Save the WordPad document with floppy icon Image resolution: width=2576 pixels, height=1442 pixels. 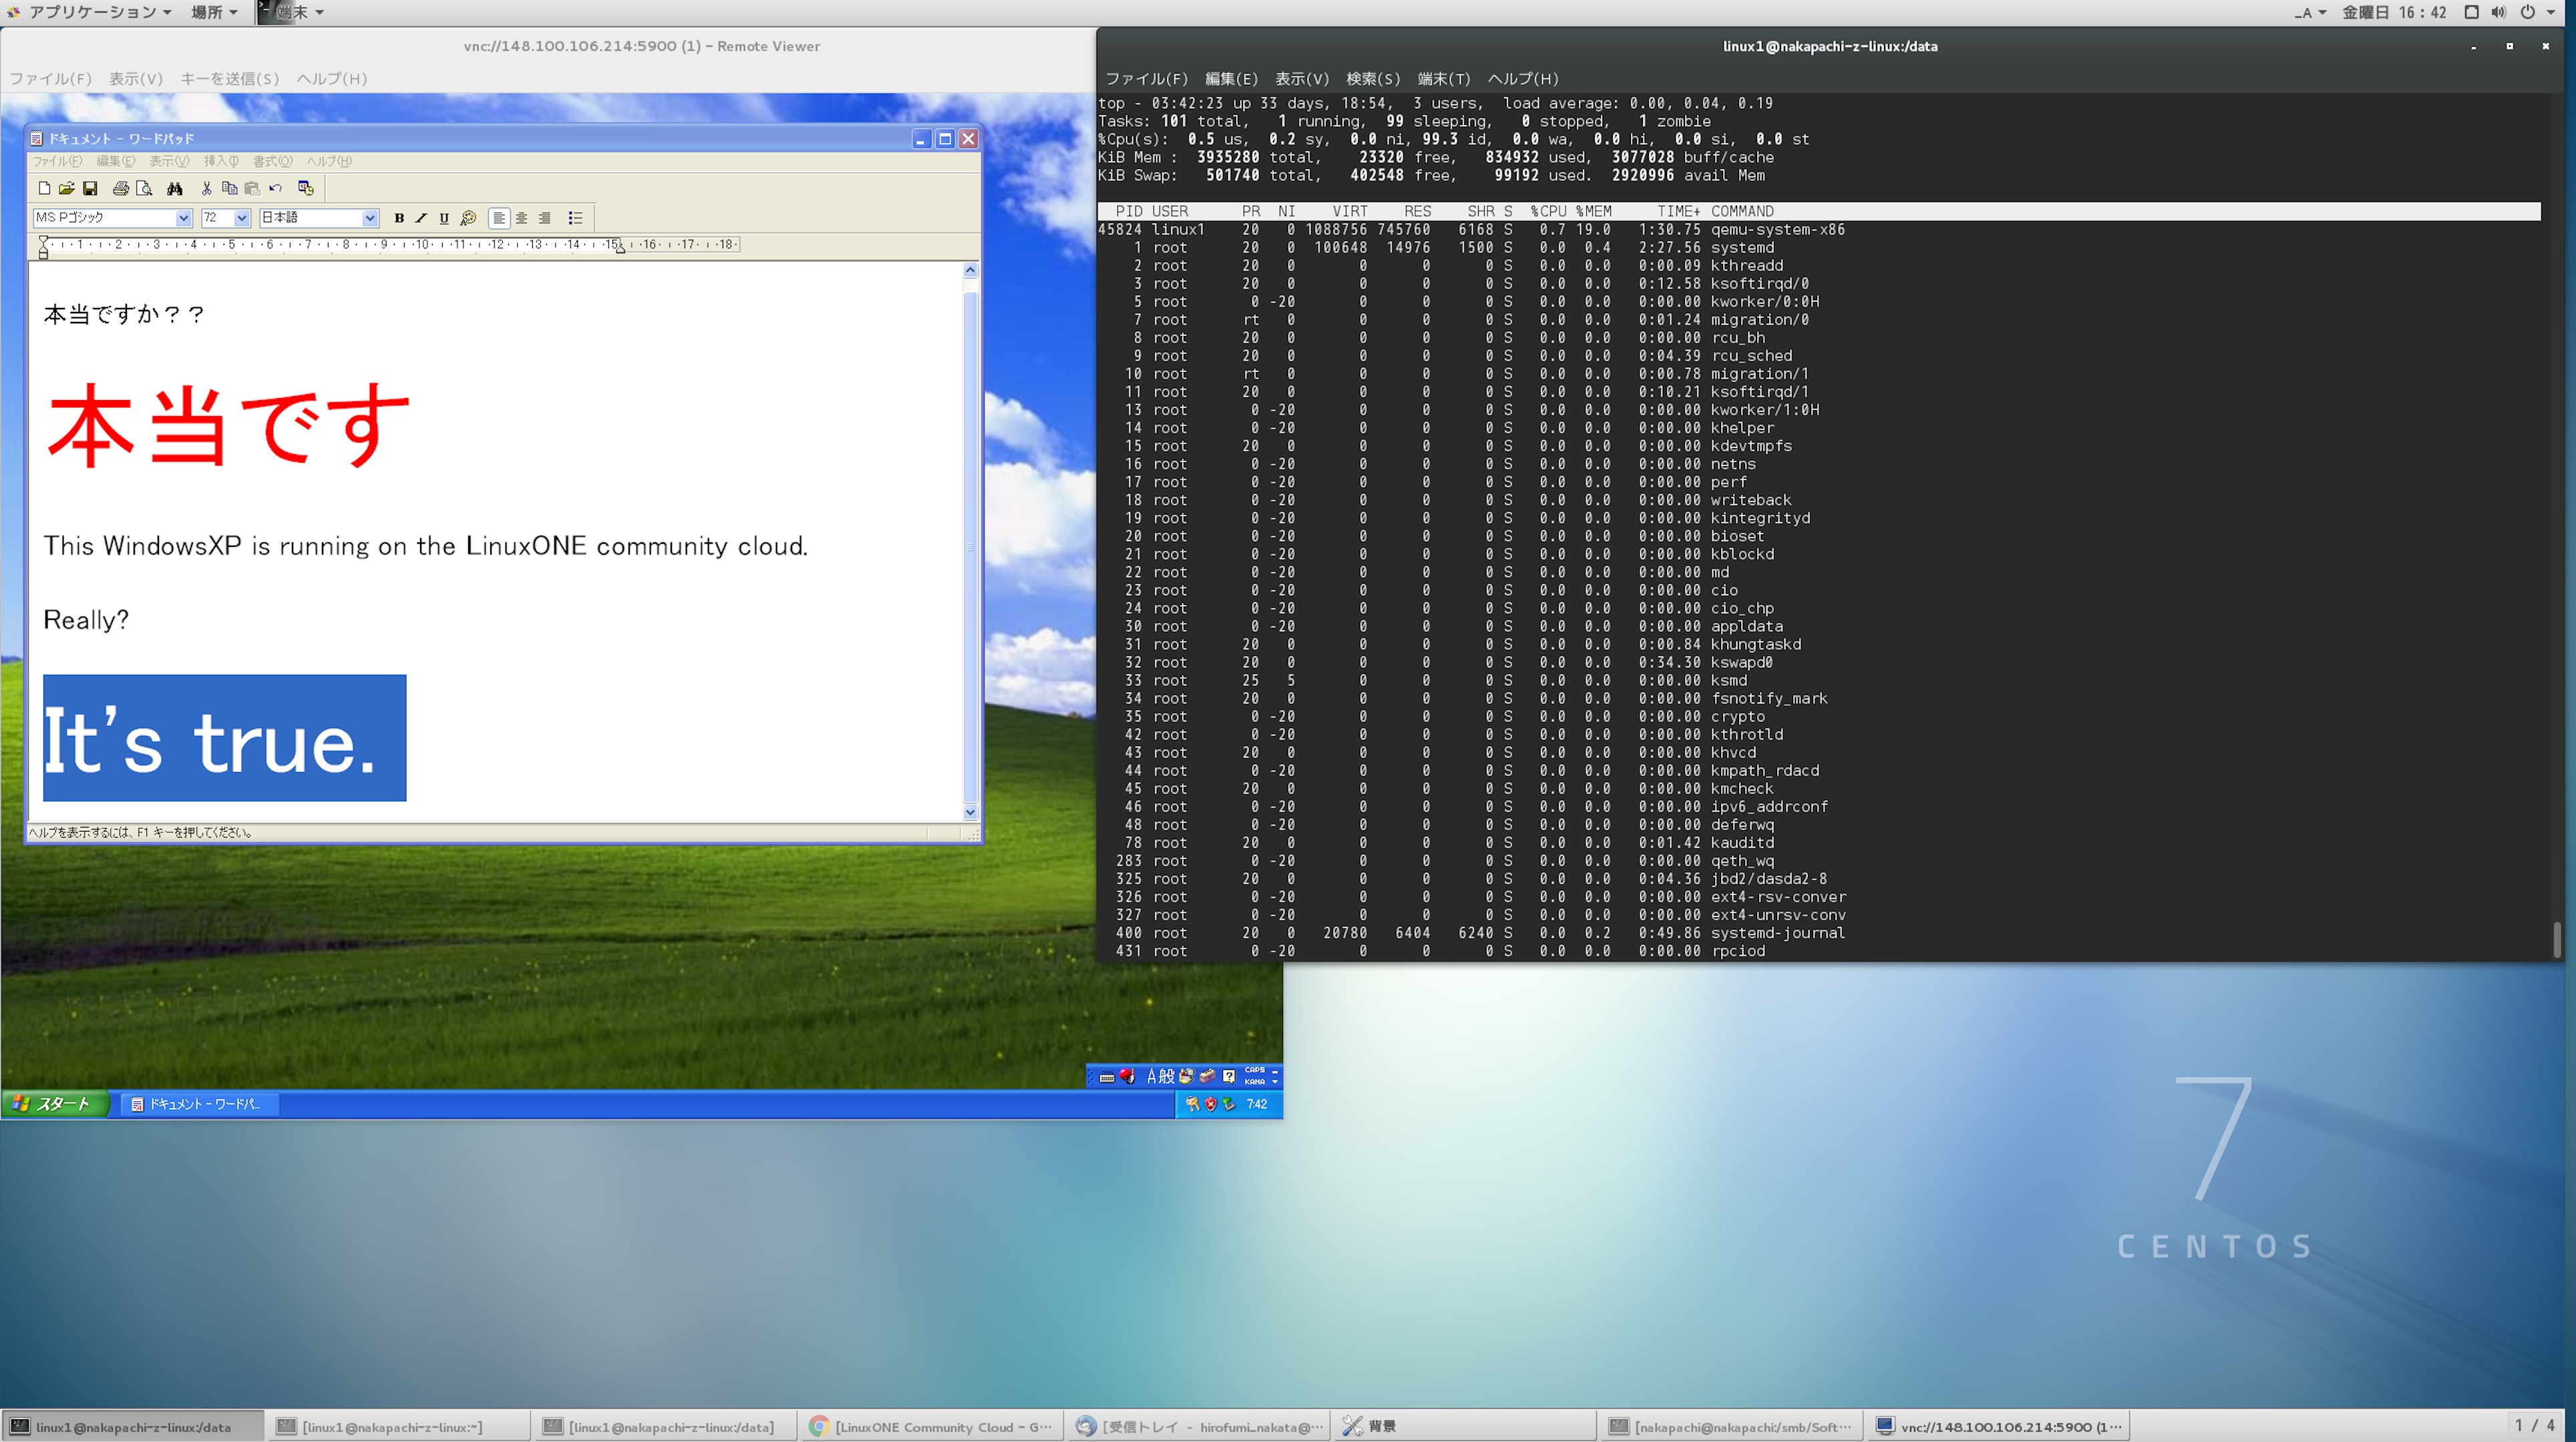[x=90, y=188]
